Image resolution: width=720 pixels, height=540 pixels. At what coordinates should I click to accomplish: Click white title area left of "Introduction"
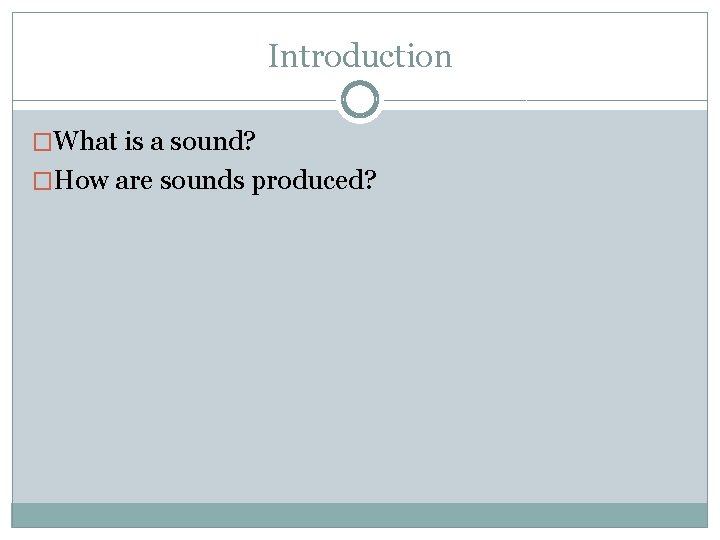(x=138, y=55)
